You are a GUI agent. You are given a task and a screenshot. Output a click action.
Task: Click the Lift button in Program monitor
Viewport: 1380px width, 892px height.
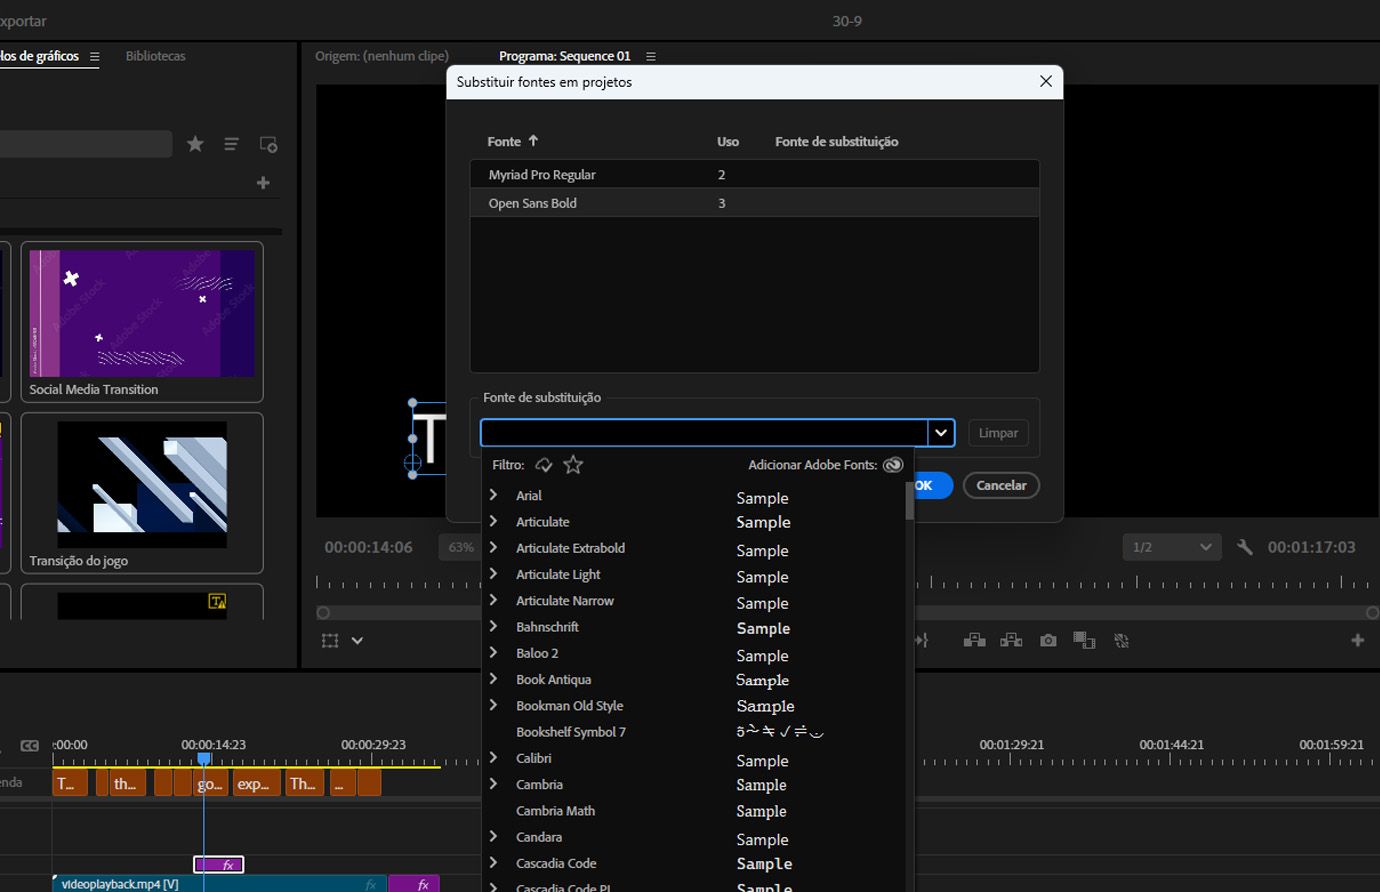pyautogui.click(x=974, y=640)
